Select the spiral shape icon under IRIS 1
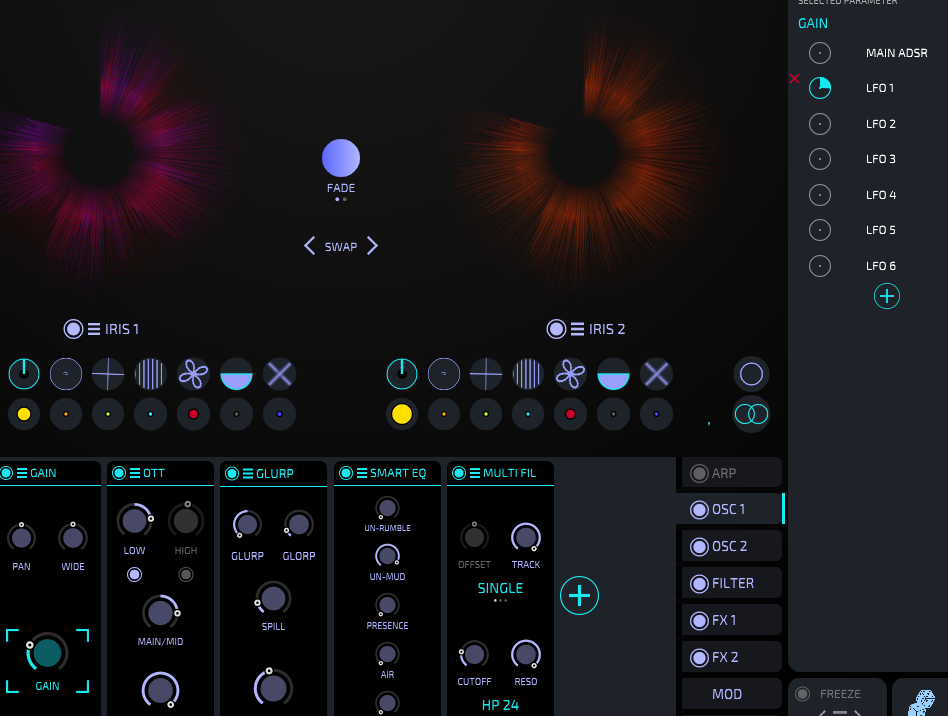Screen dimensions: 948x716 click(66, 374)
